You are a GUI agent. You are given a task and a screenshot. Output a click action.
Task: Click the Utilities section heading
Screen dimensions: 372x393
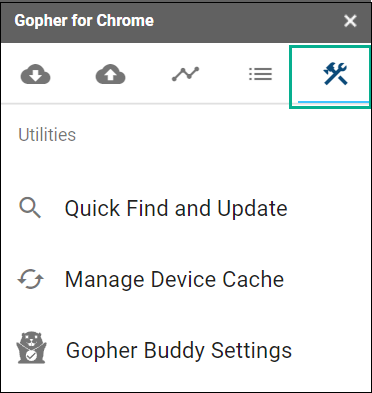coord(47,135)
